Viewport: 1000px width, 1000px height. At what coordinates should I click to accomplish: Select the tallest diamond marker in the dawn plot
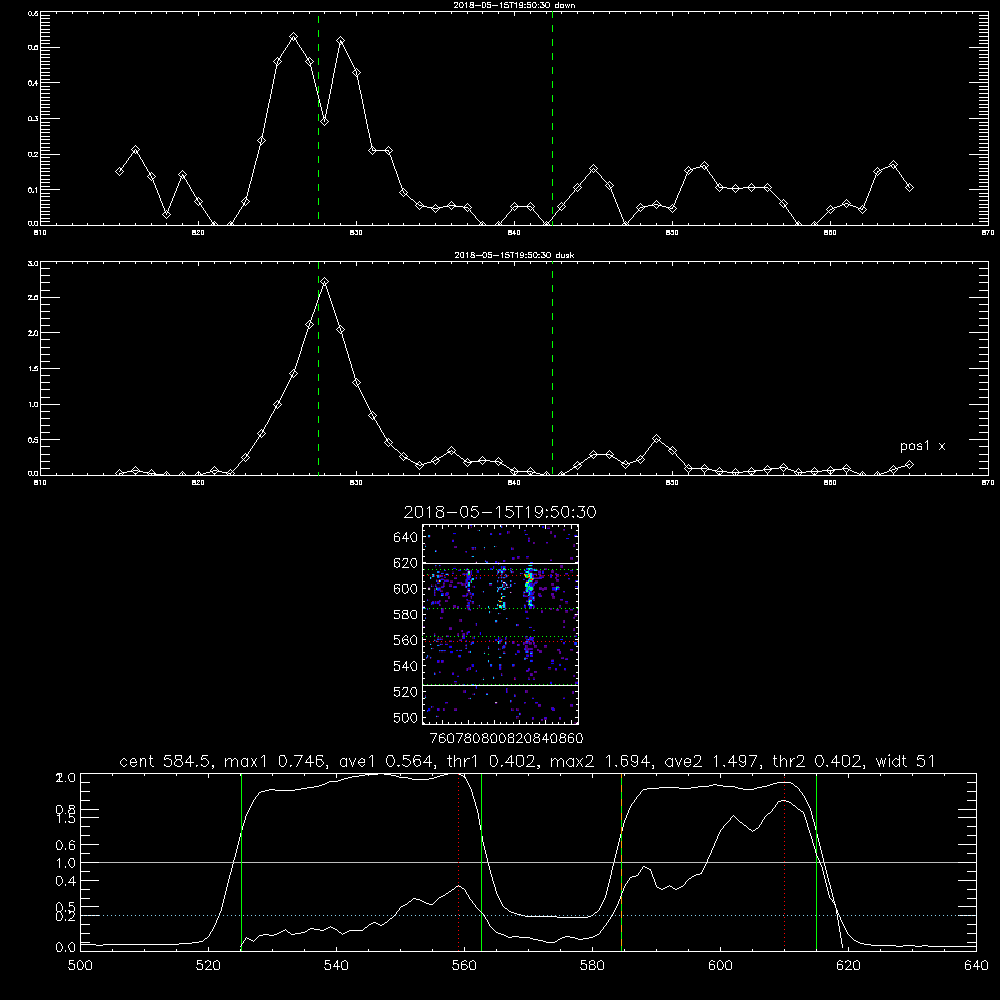293,37
